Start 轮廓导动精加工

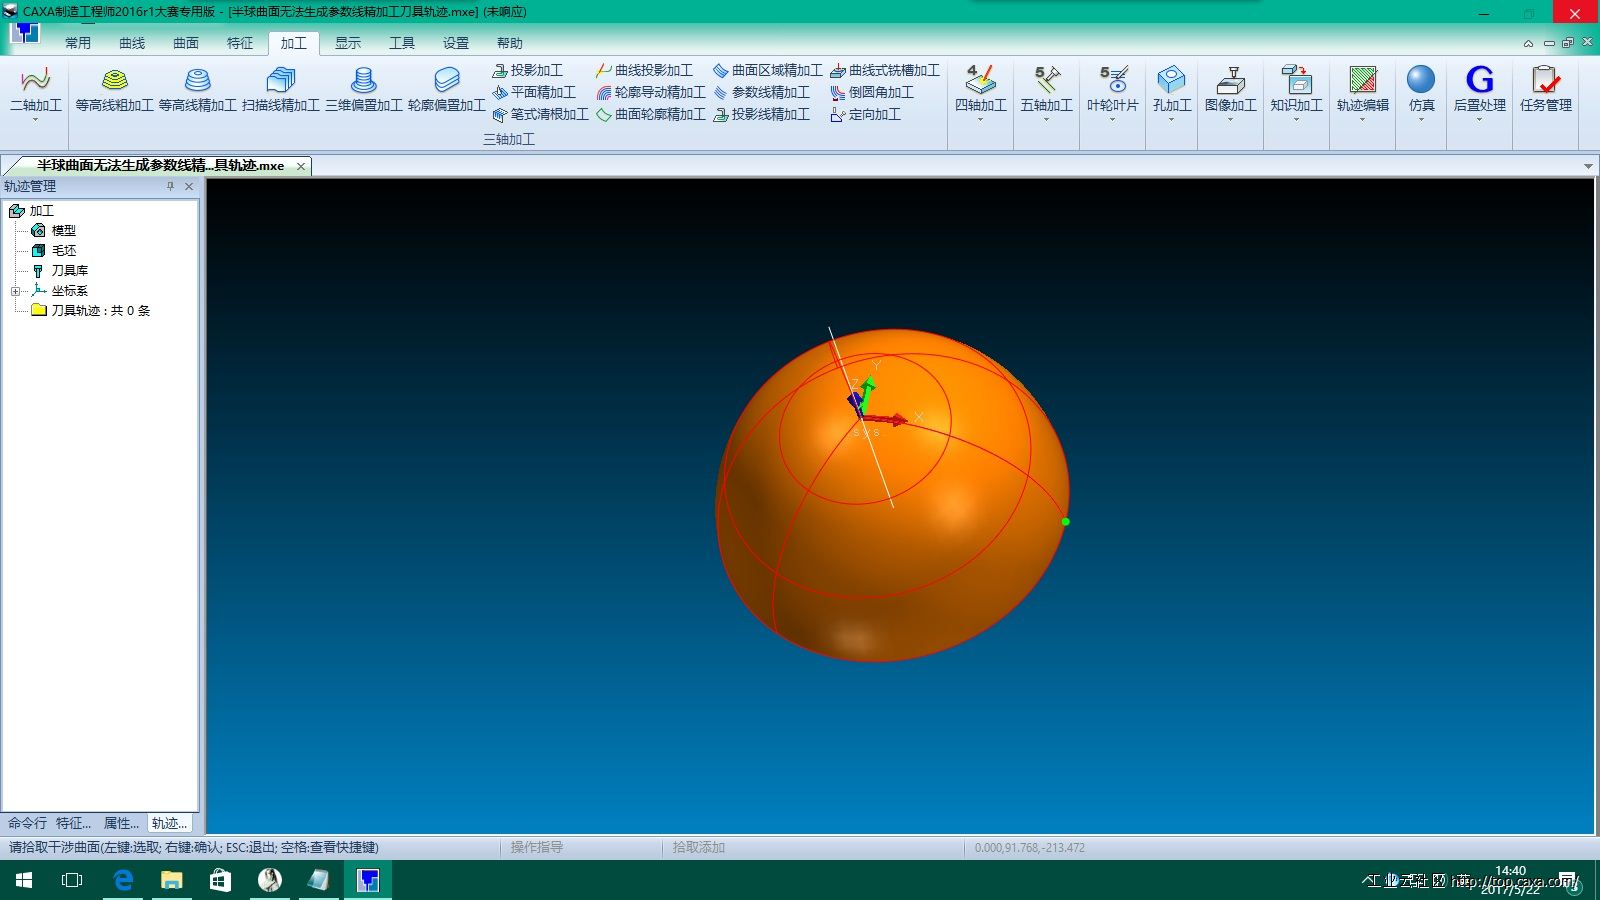(651, 92)
